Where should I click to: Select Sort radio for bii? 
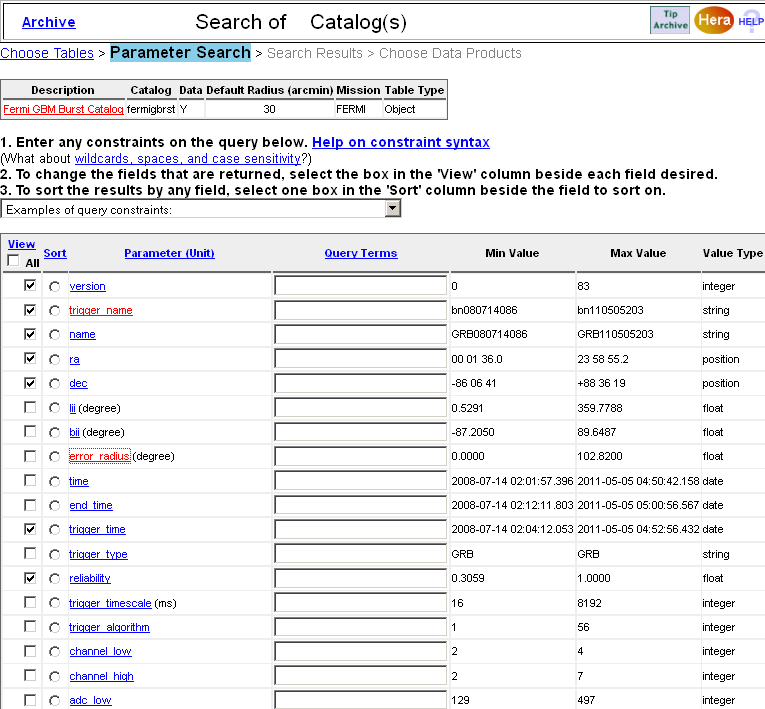55,432
